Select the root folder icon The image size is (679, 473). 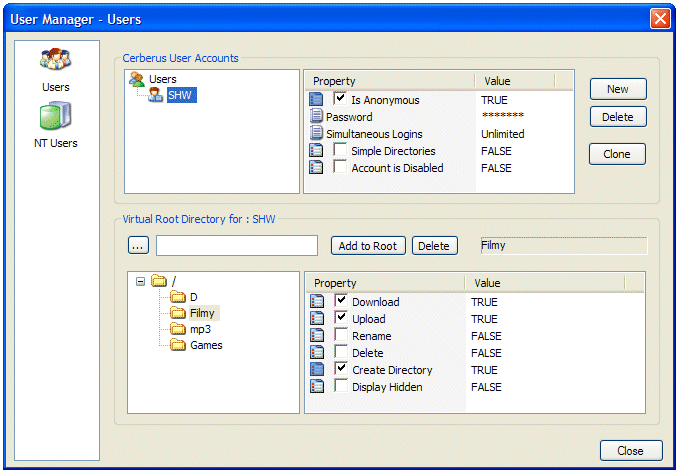coord(159,281)
